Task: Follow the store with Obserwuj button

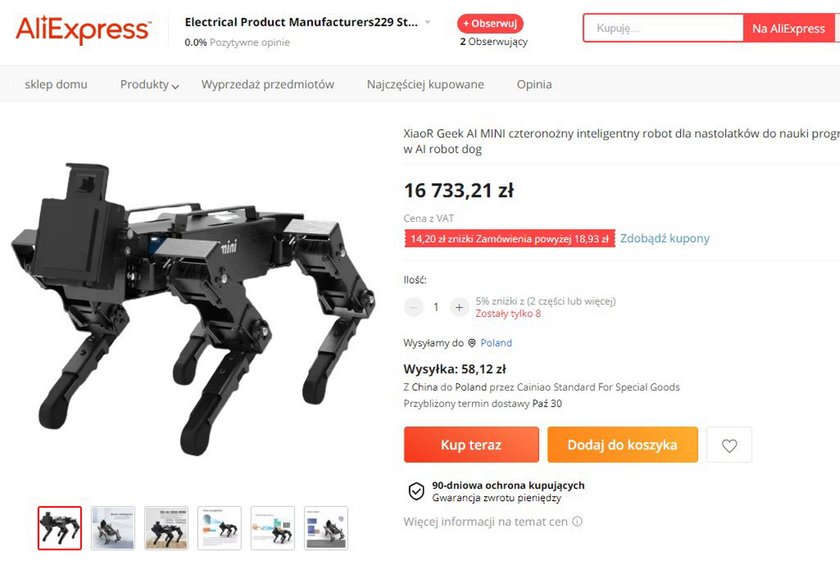Action: point(490,24)
